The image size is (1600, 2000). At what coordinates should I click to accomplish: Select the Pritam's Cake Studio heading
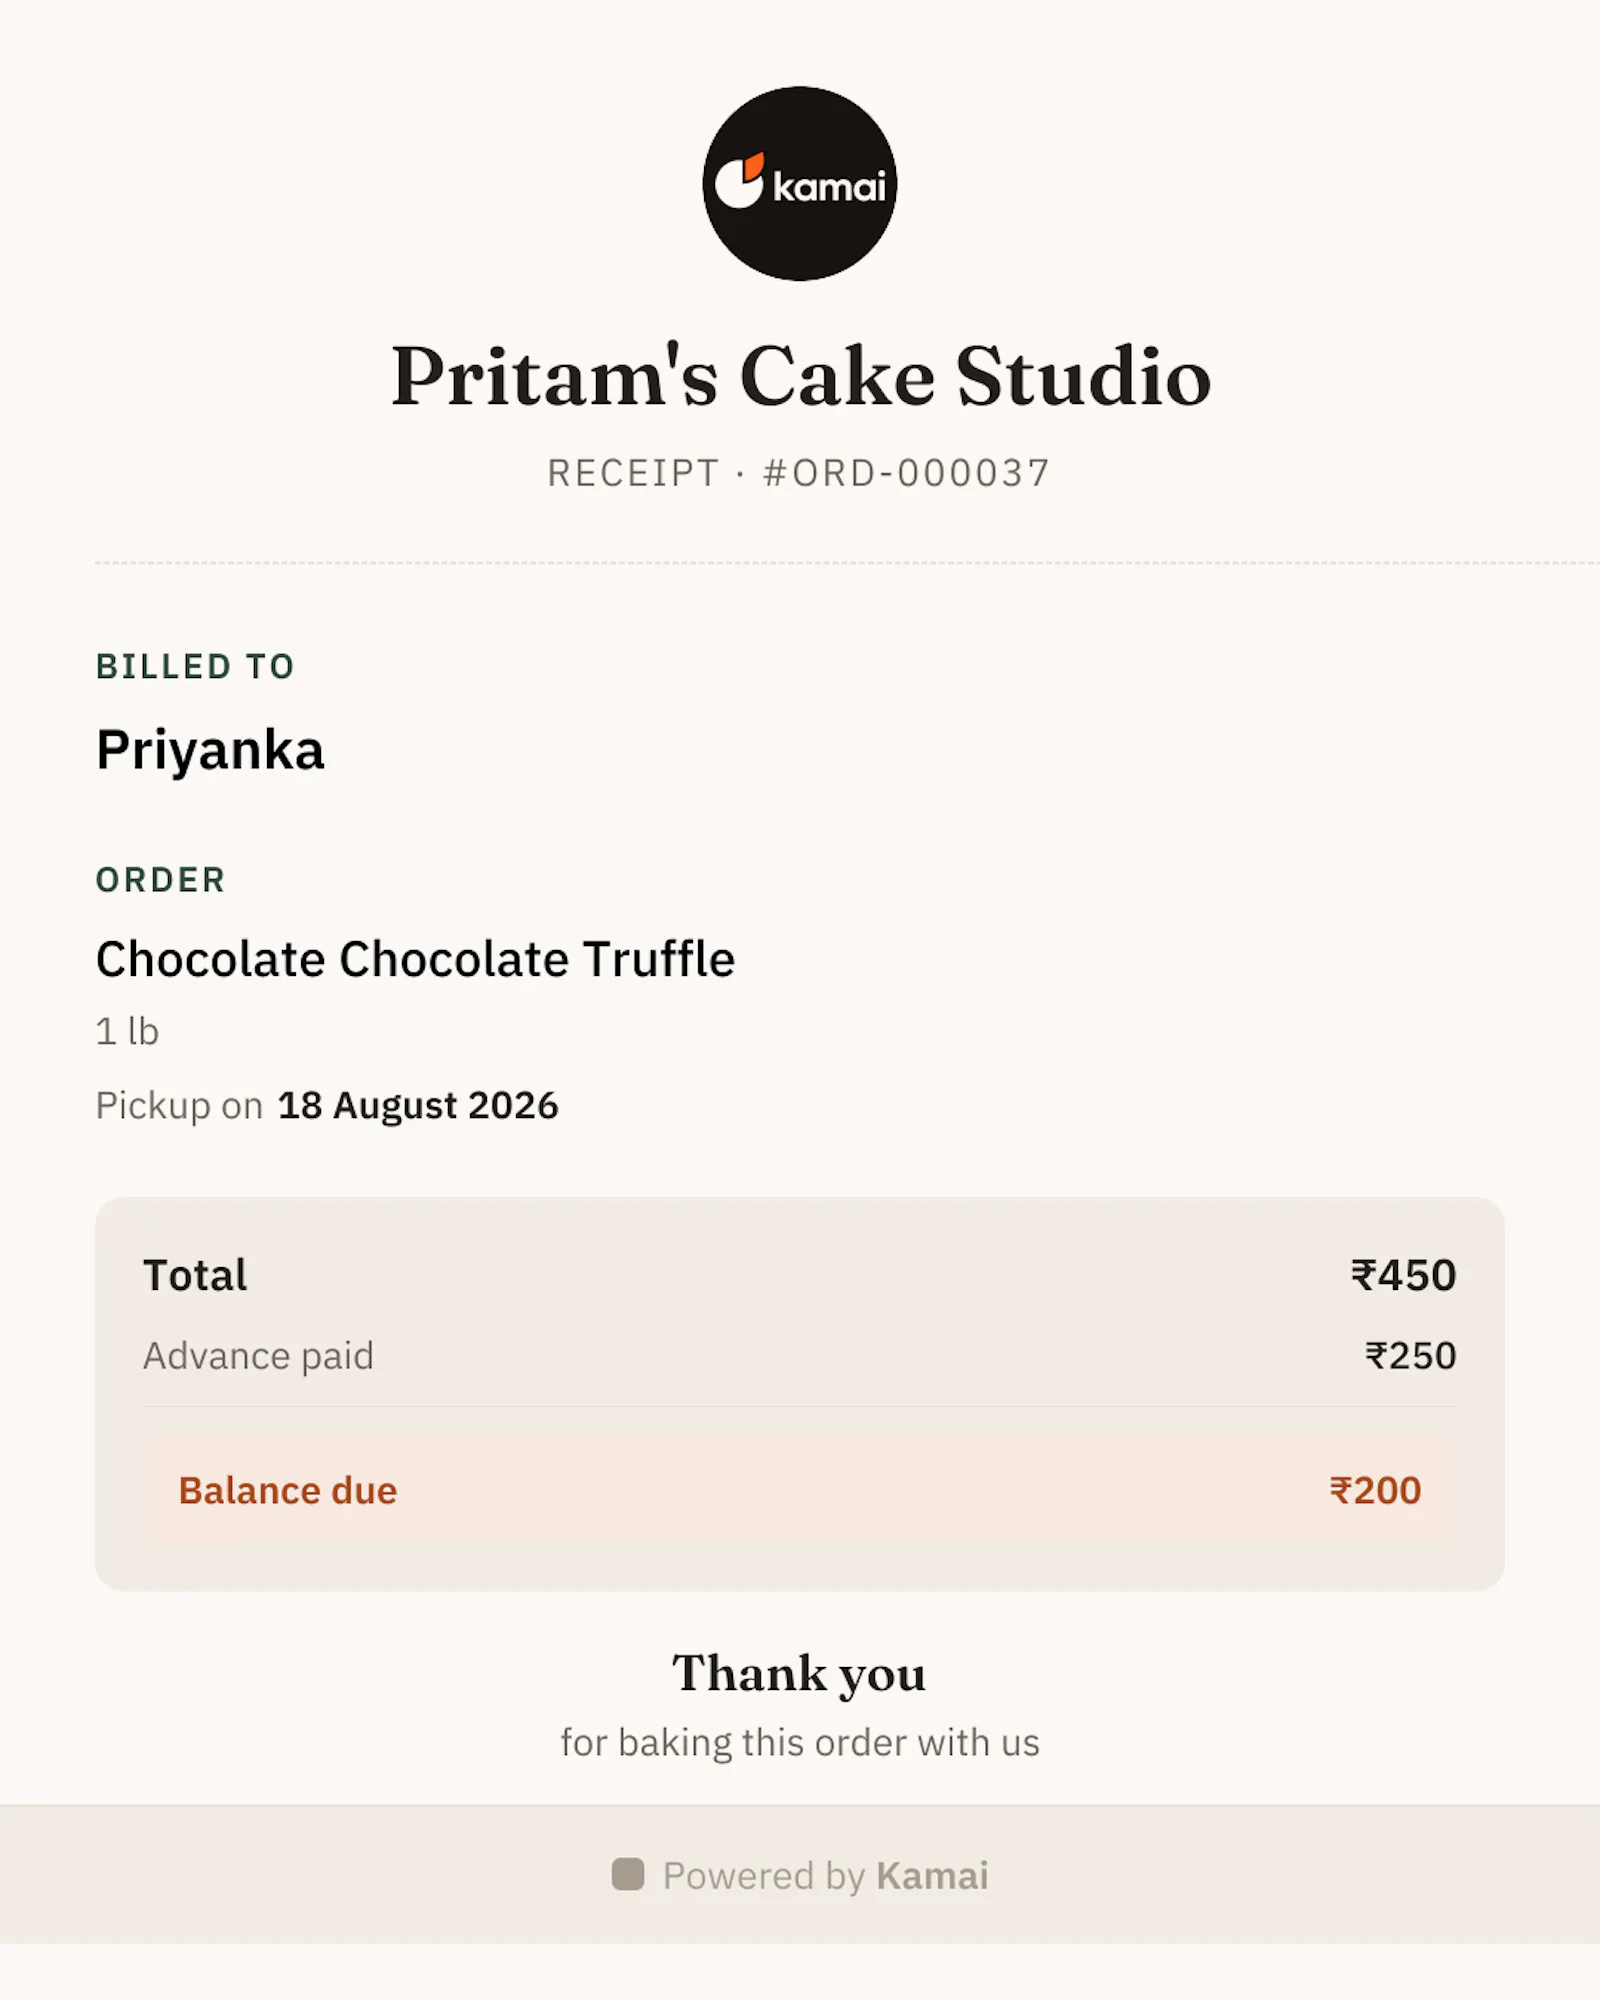(x=800, y=376)
